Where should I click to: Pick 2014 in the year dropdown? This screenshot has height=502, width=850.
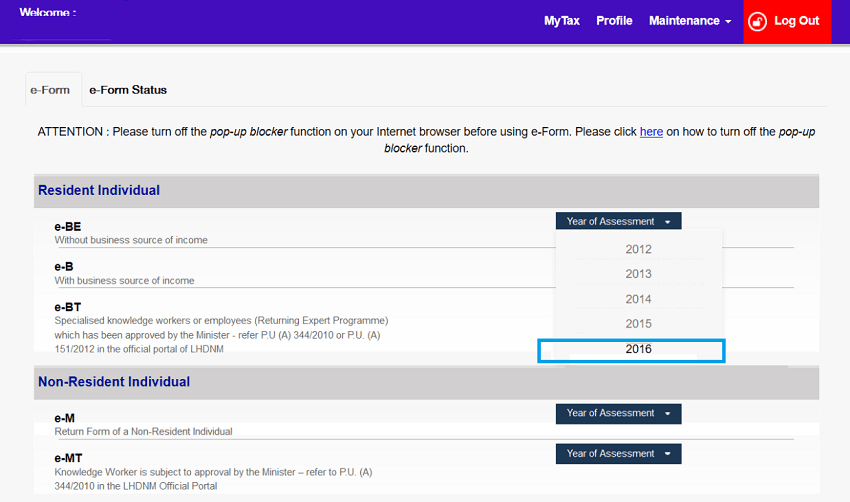[x=638, y=299]
